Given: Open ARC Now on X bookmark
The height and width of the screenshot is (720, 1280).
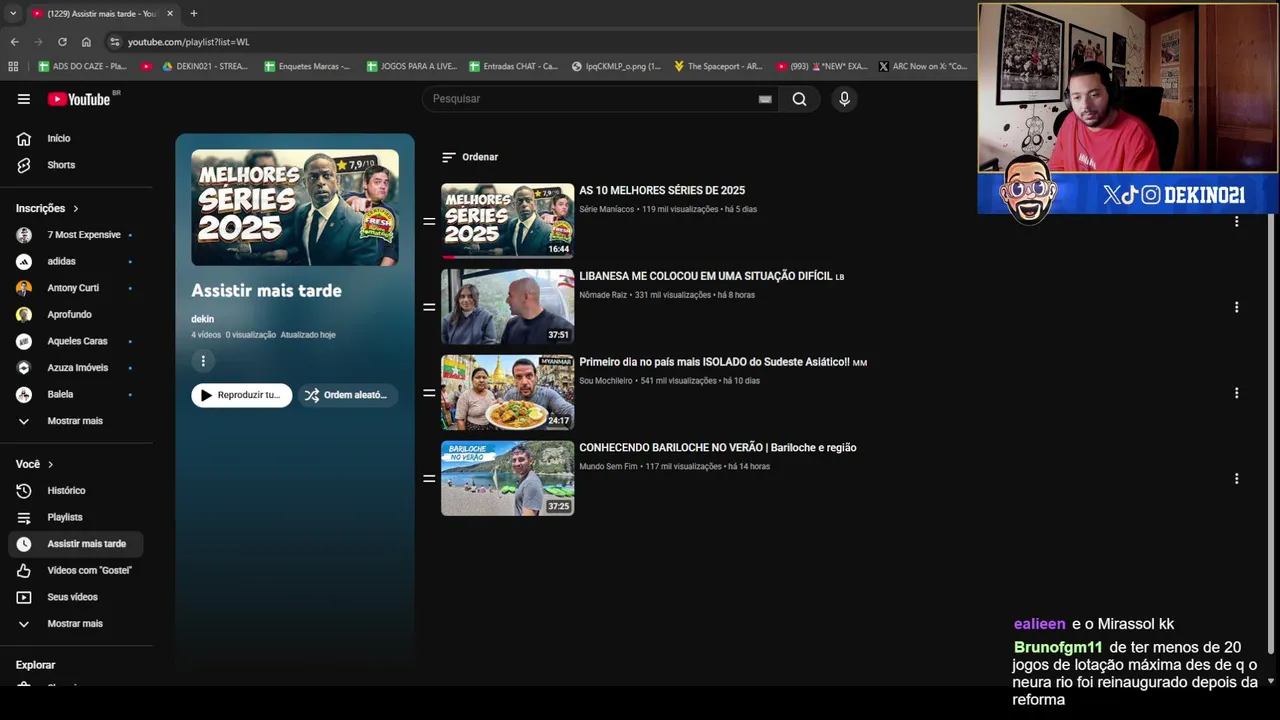Looking at the screenshot, I should (923, 66).
